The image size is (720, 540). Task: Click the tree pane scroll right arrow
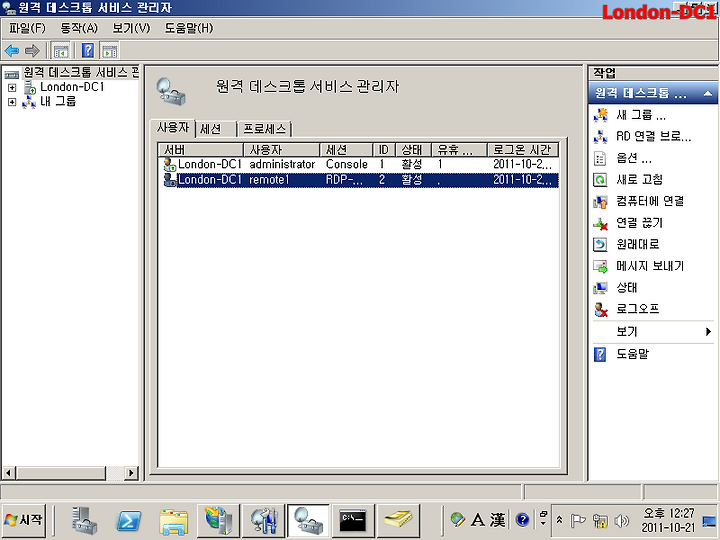pos(131,472)
